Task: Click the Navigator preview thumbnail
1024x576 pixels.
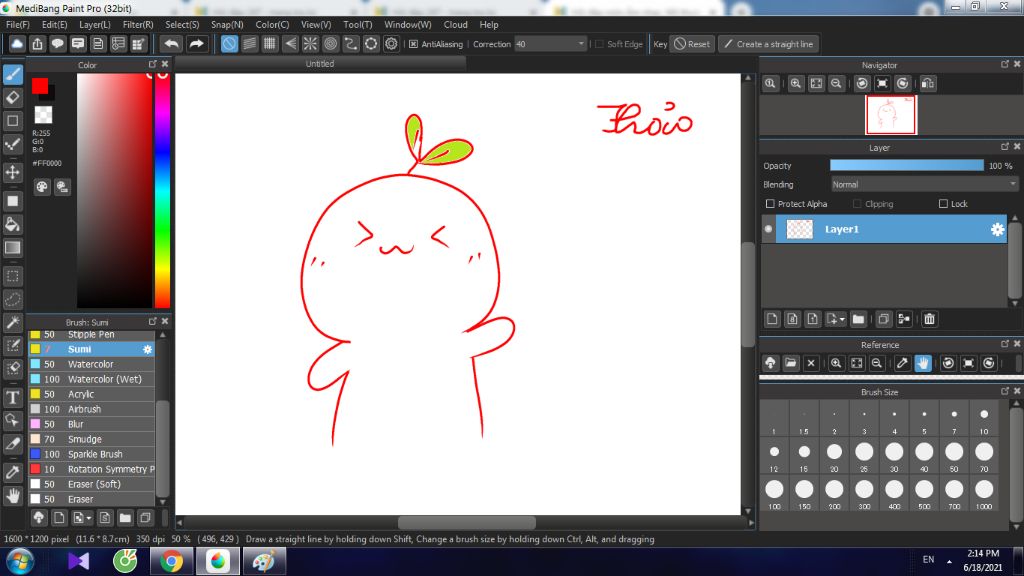Action: coord(891,115)
